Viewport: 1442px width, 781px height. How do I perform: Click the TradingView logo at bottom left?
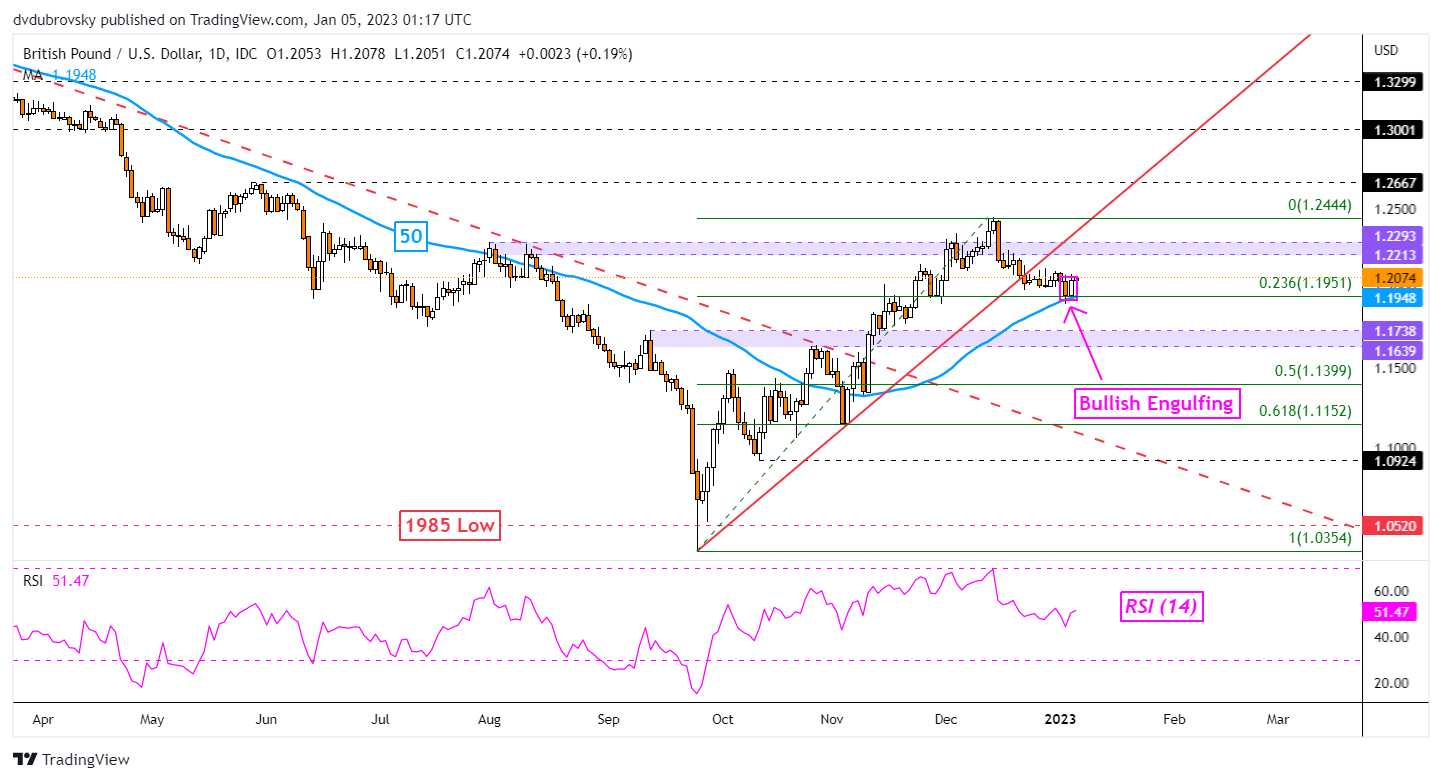(x=71, y=759)
